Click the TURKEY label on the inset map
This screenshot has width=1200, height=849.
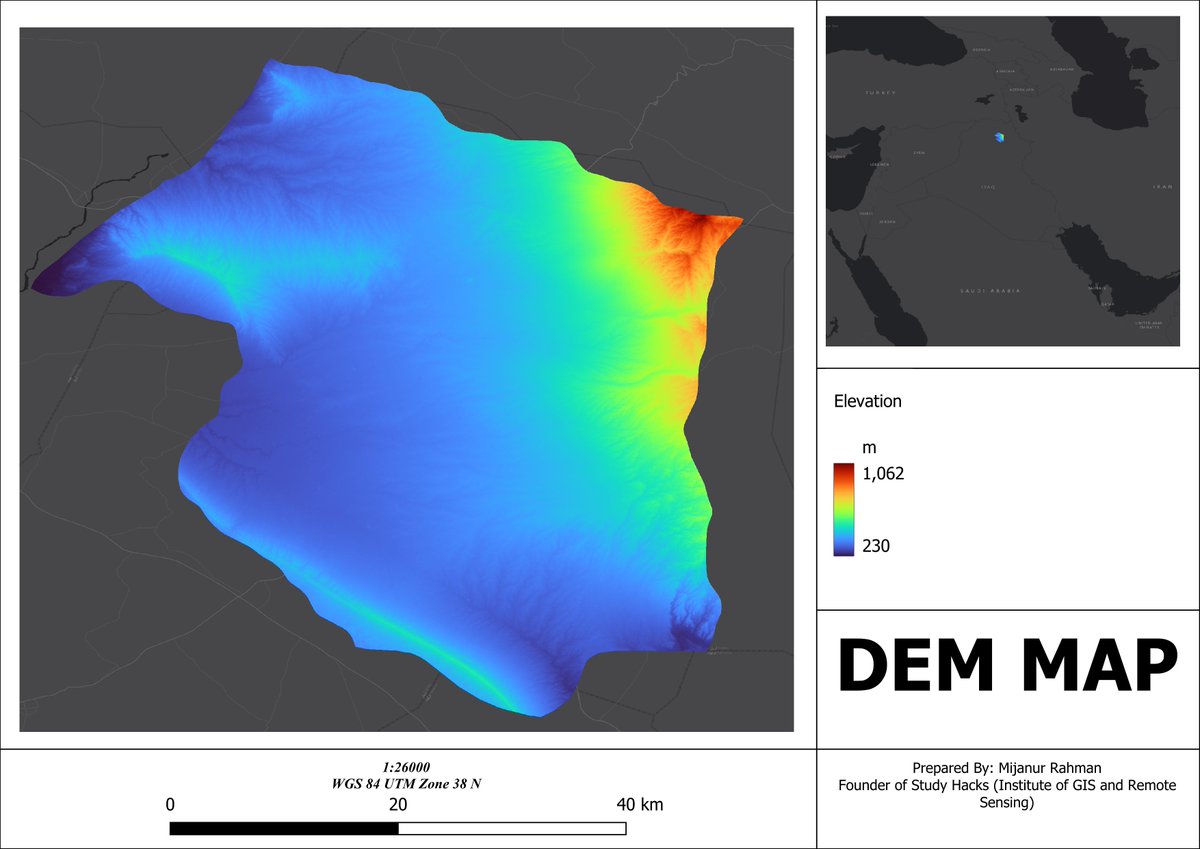pyautogui.click(x=878, y=92)
